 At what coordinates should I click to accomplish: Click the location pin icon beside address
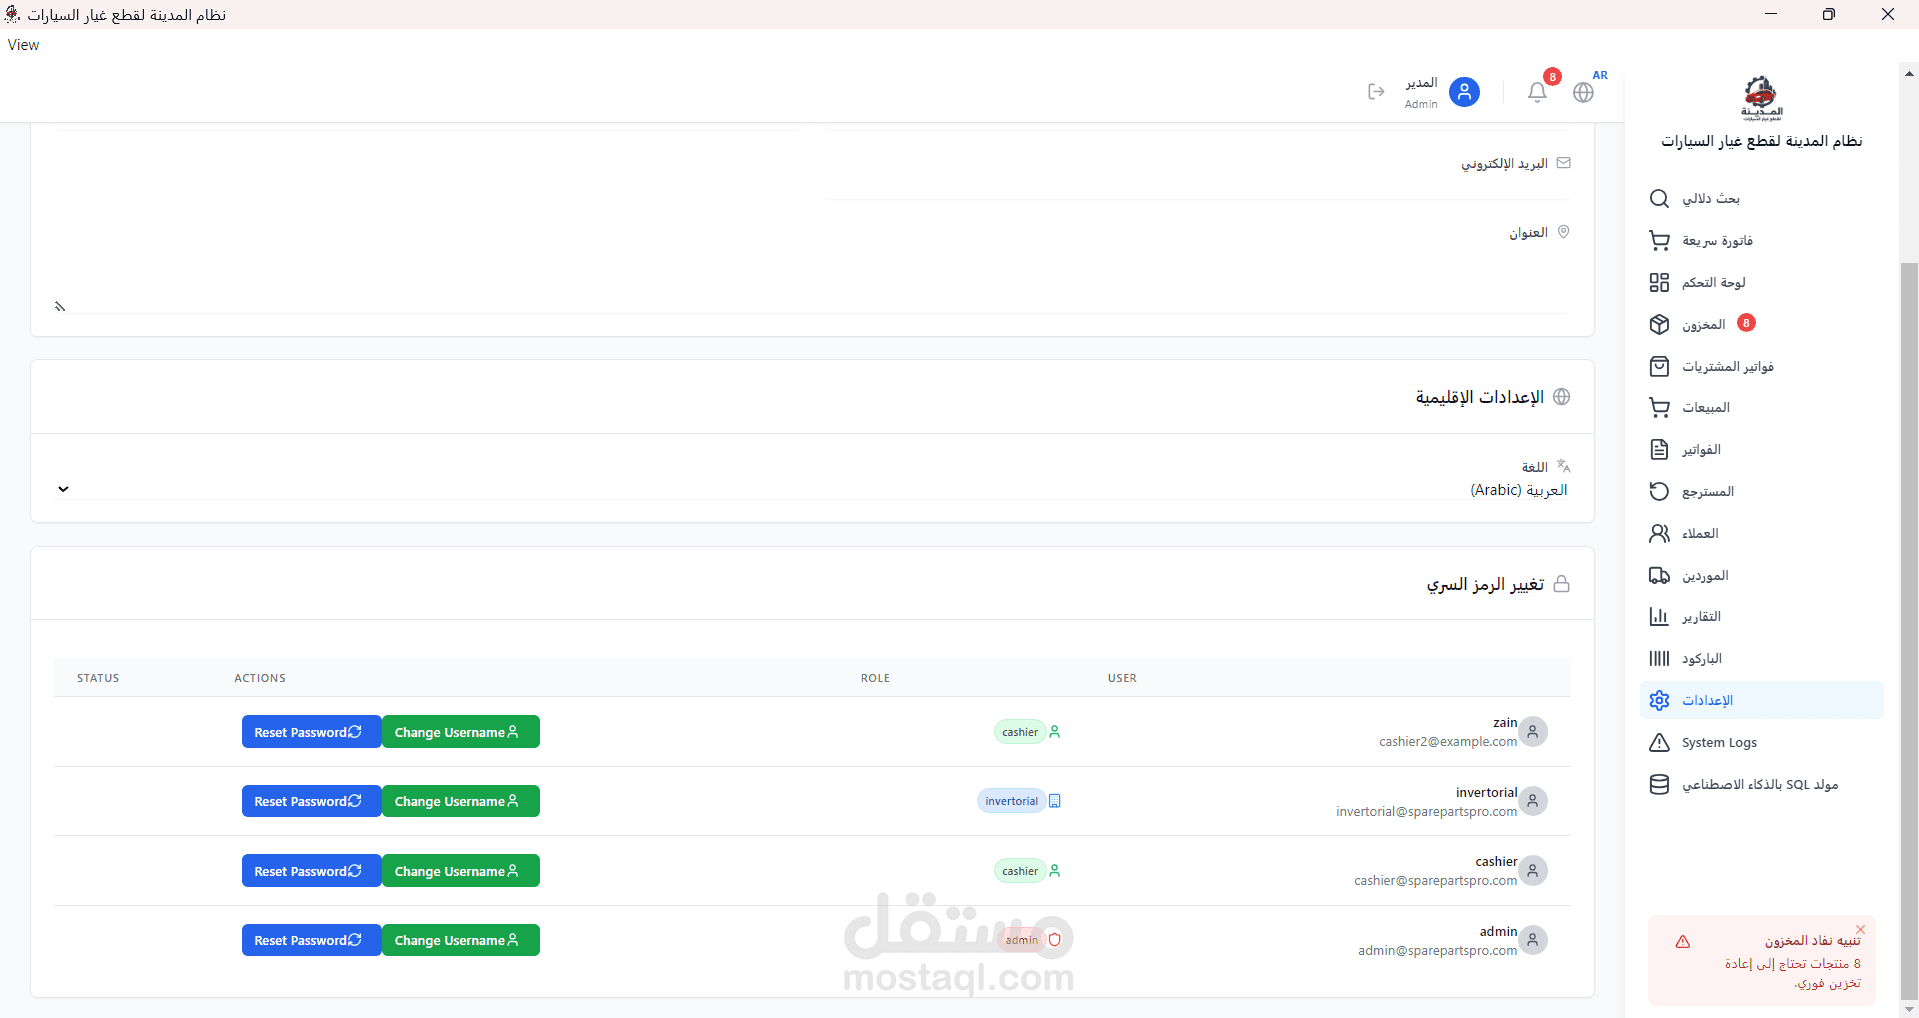point(1564,232)
